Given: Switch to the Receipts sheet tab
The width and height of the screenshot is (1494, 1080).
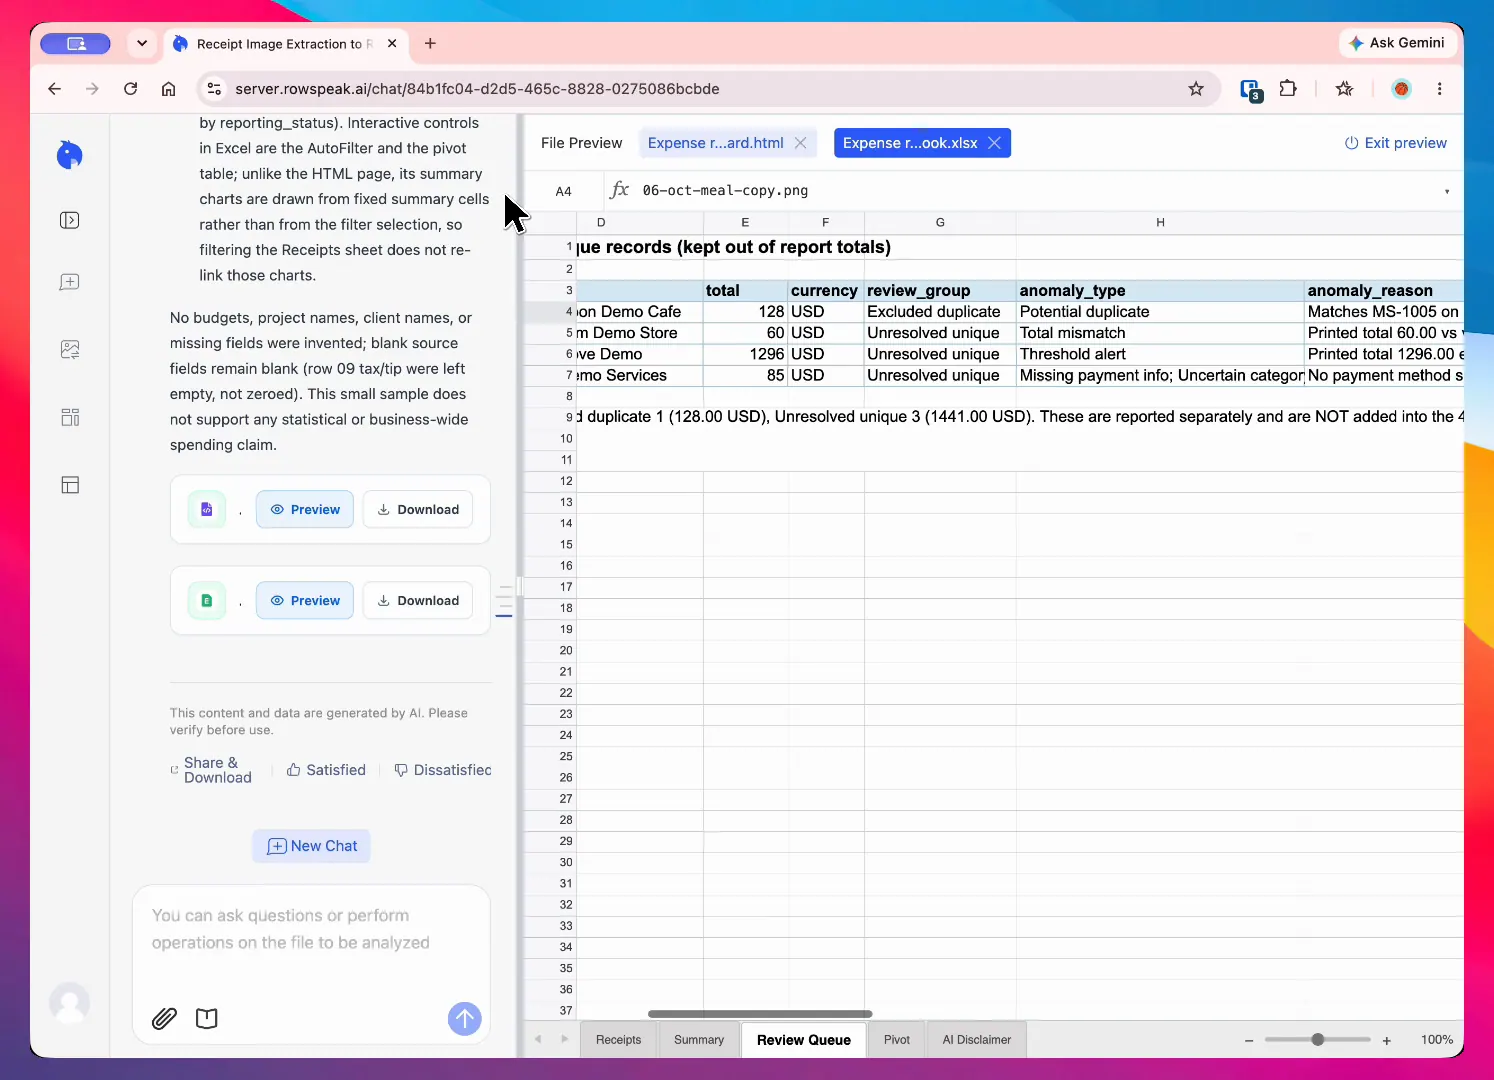Looking at the screenshot, I should [618, 1040].
